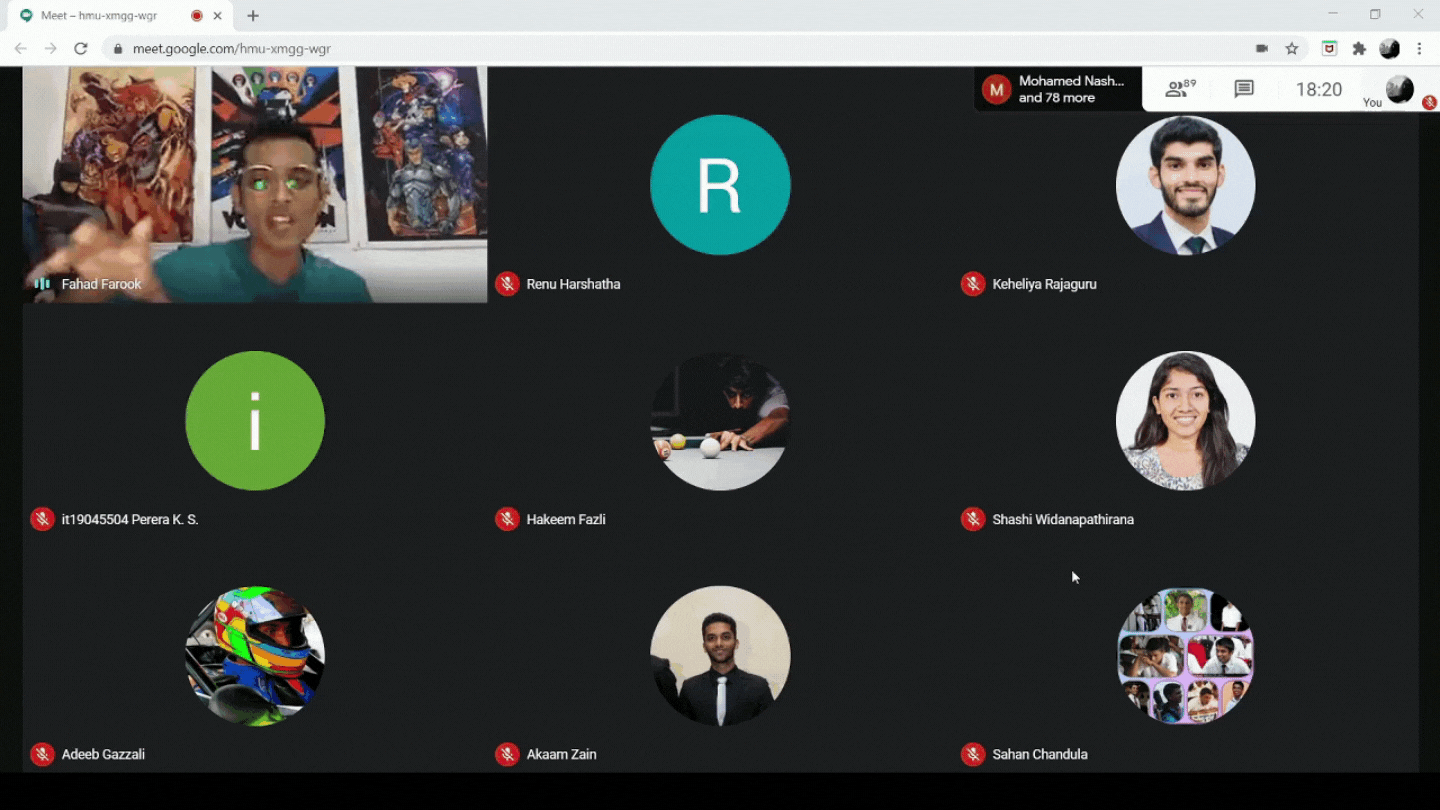Open the meeting chat panel
This screenshot has width=1440, height=810.
click(x=1243, y=89)
